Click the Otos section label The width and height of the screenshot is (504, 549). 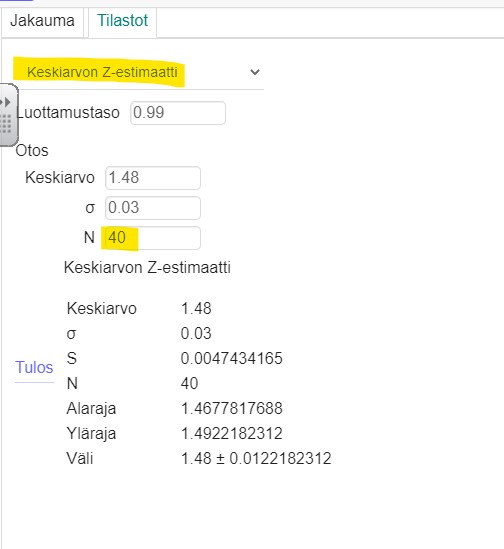coord(32,151)
